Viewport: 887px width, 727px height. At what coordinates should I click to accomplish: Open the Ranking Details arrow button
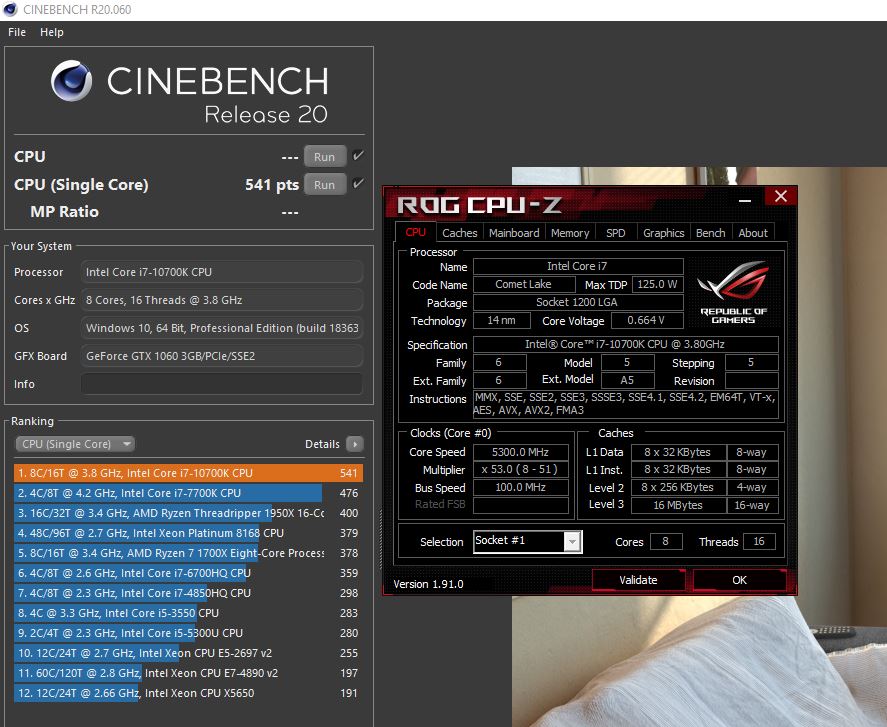point(355,444)
